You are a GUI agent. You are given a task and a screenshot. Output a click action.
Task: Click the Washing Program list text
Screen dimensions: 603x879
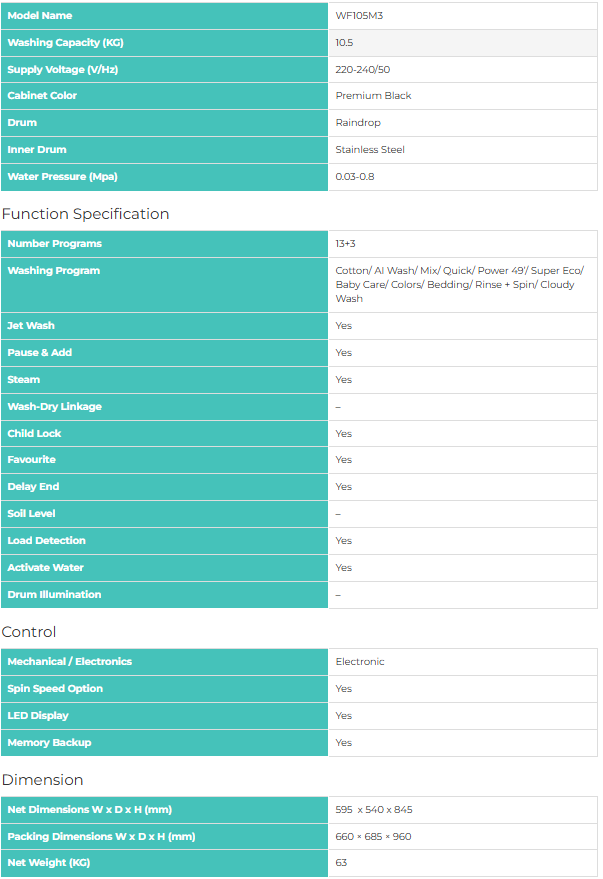click(459, 284)
